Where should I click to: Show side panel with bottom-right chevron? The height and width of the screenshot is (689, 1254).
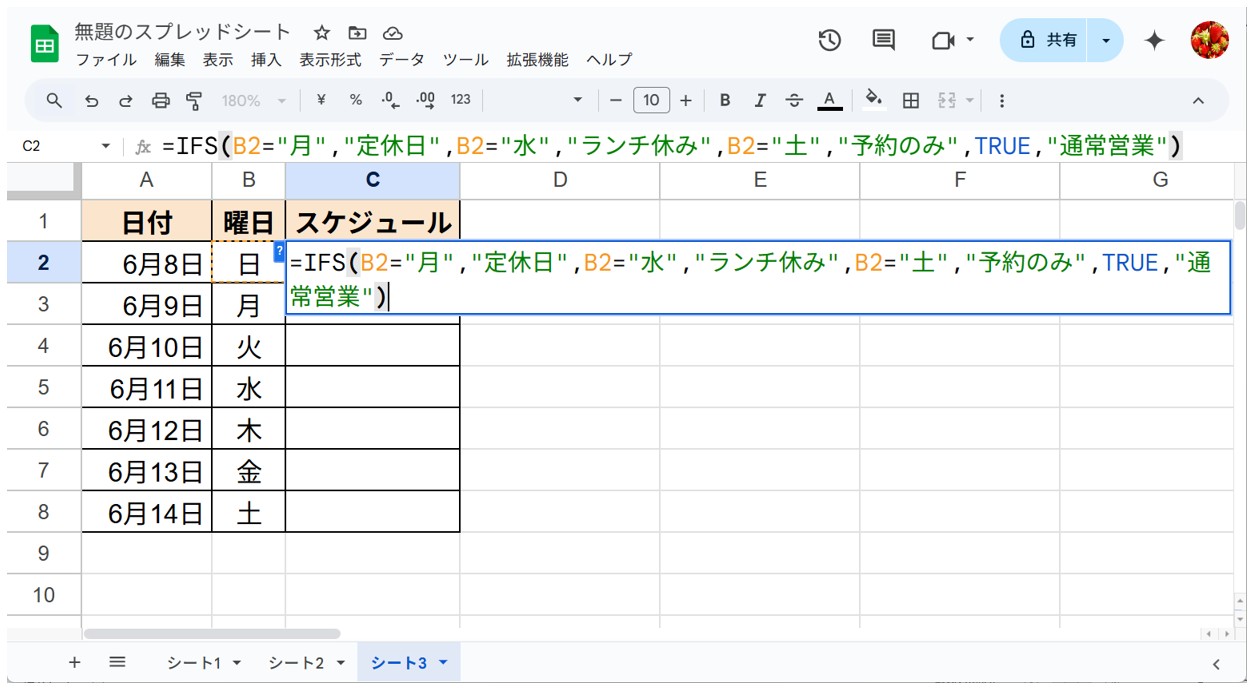click(x=1217, y=663)
